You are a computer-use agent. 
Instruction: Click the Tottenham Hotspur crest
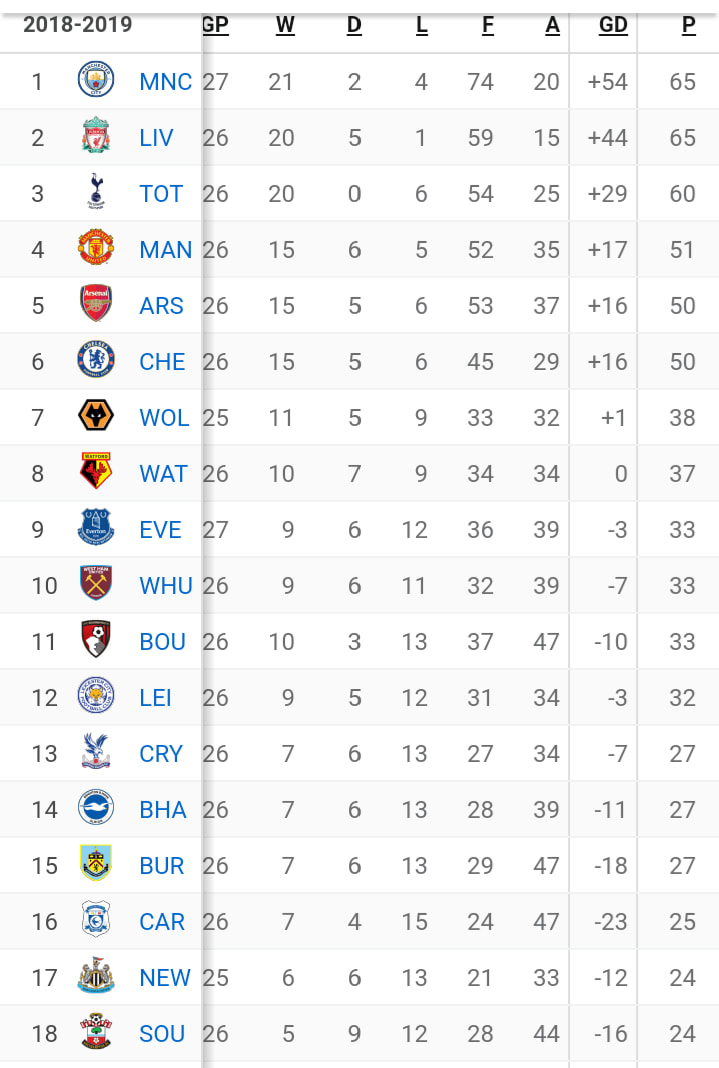[96, 191]
